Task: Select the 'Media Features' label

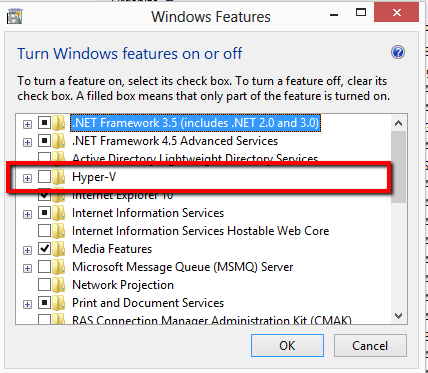Action: point(112,249)
